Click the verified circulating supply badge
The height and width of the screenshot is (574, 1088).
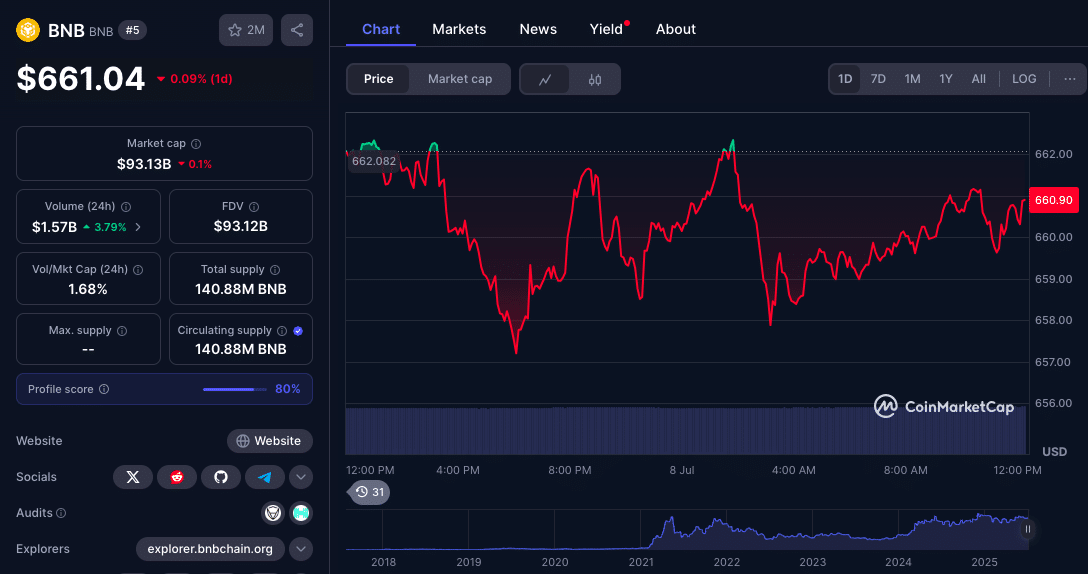tap(298, 331)
